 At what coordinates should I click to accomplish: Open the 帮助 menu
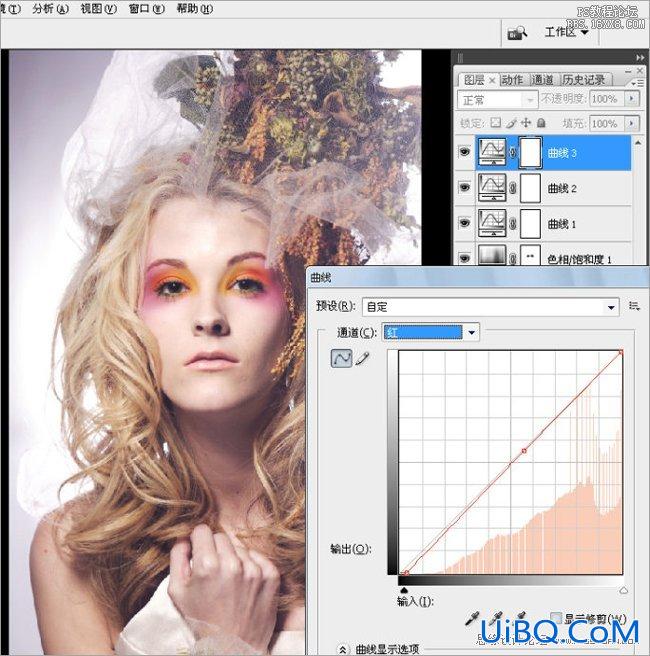(194, 9)
